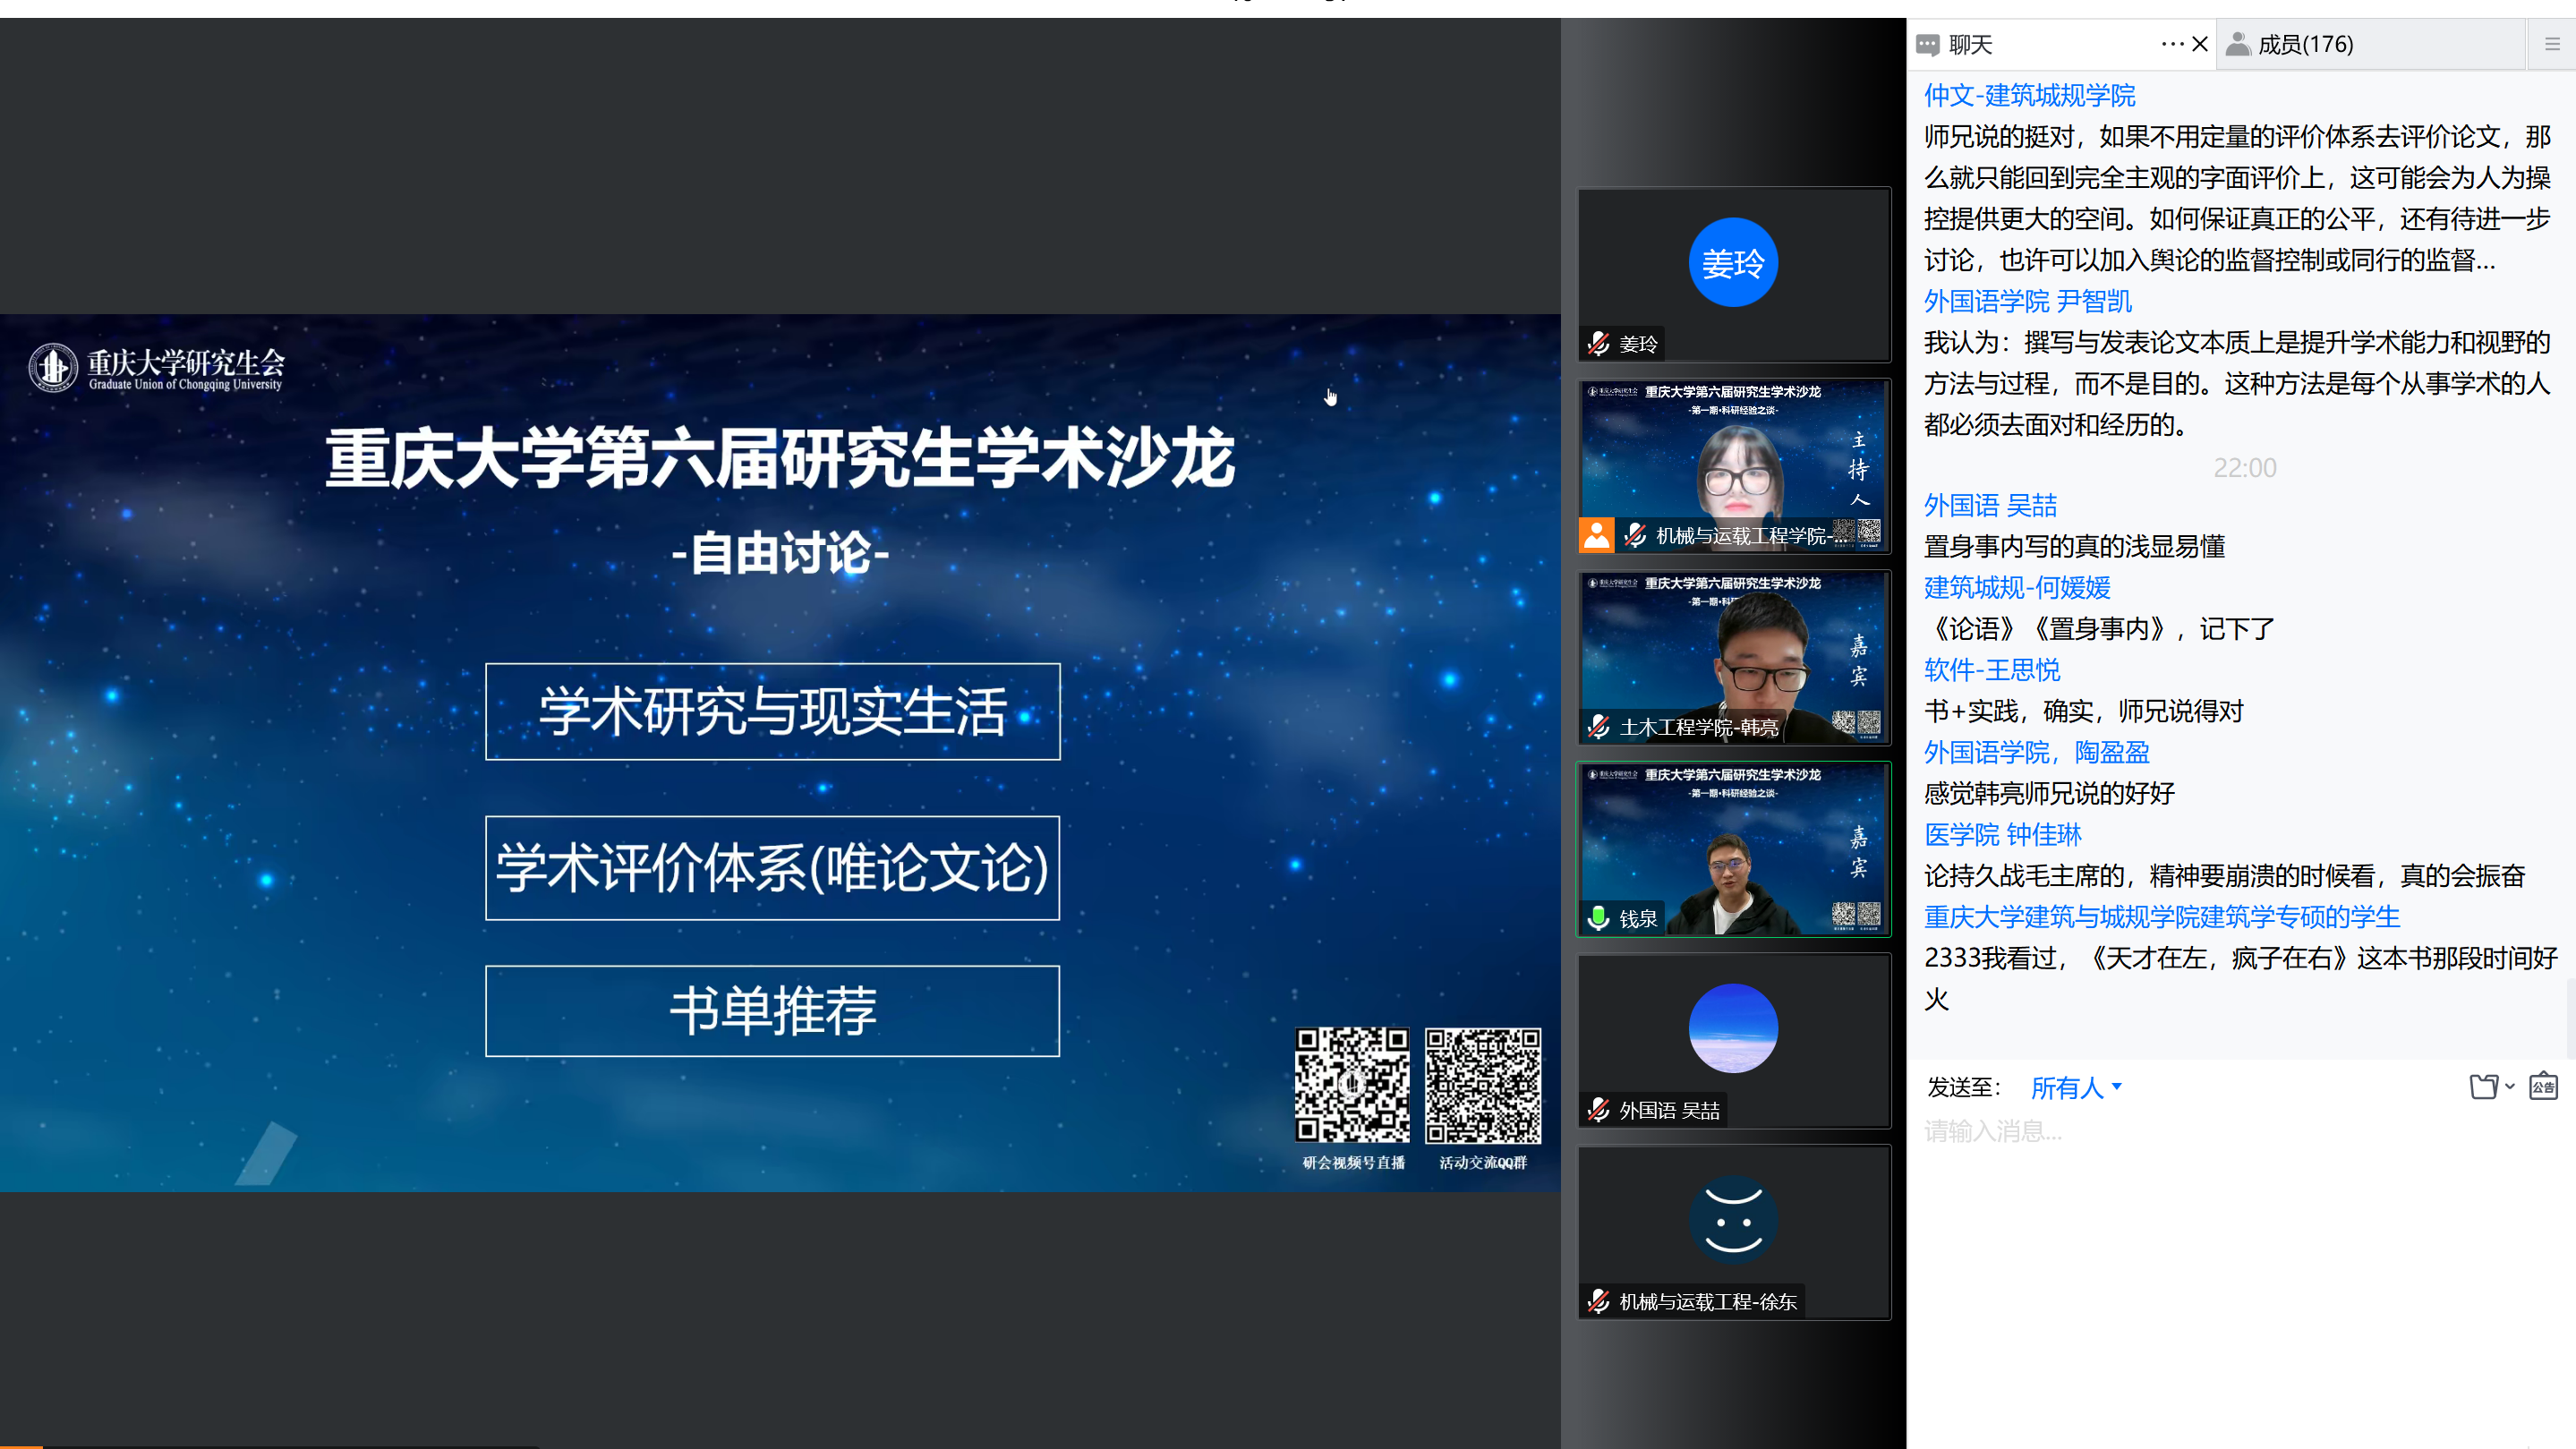Click message 感觉韩亮师兄说的好好
2576x1449 pixels.
[2049, 793]
